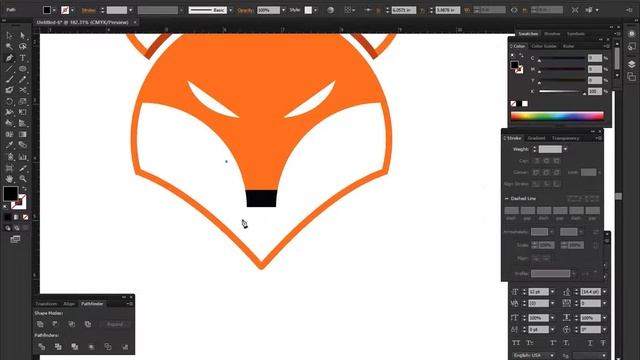Select the Gradient tool
The height and width of the screenshot is (360, 640).
[22, 134]
